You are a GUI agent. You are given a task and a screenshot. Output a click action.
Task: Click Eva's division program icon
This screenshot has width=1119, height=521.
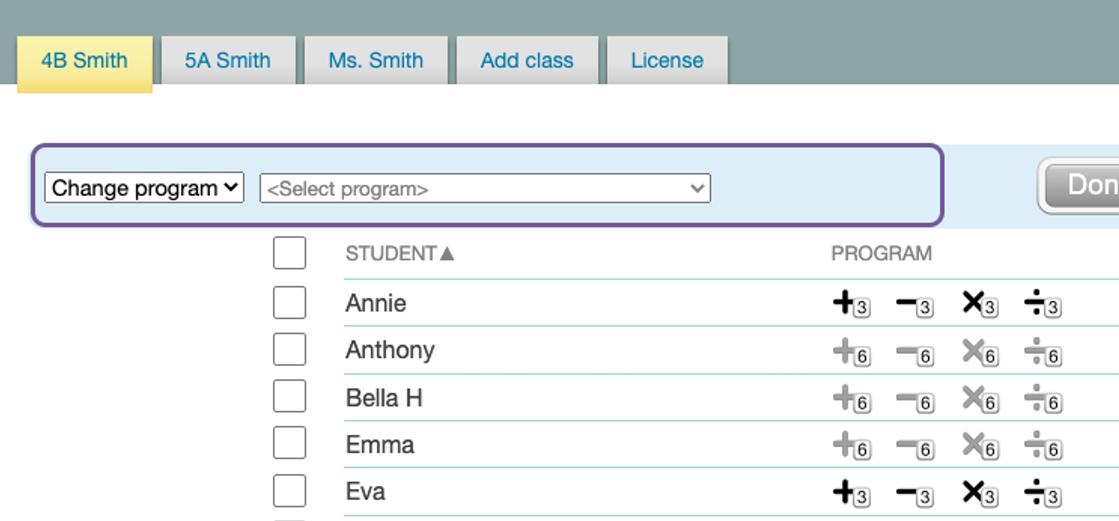tap(1042, 493)
